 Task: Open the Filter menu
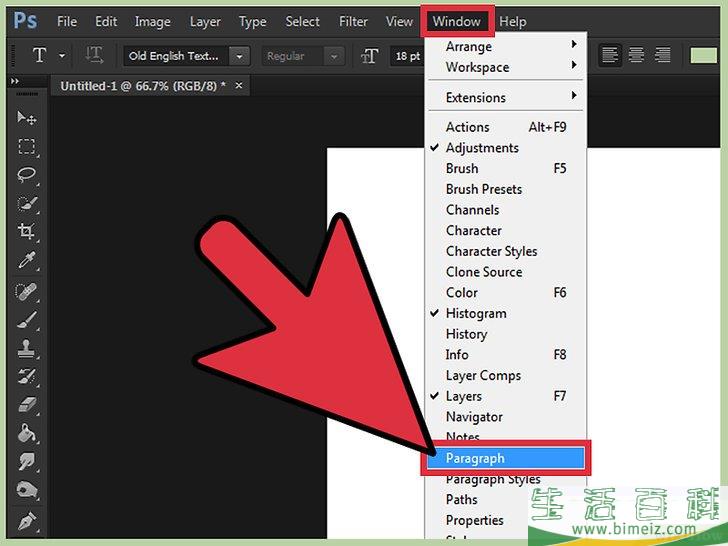(x=353, y=21)
